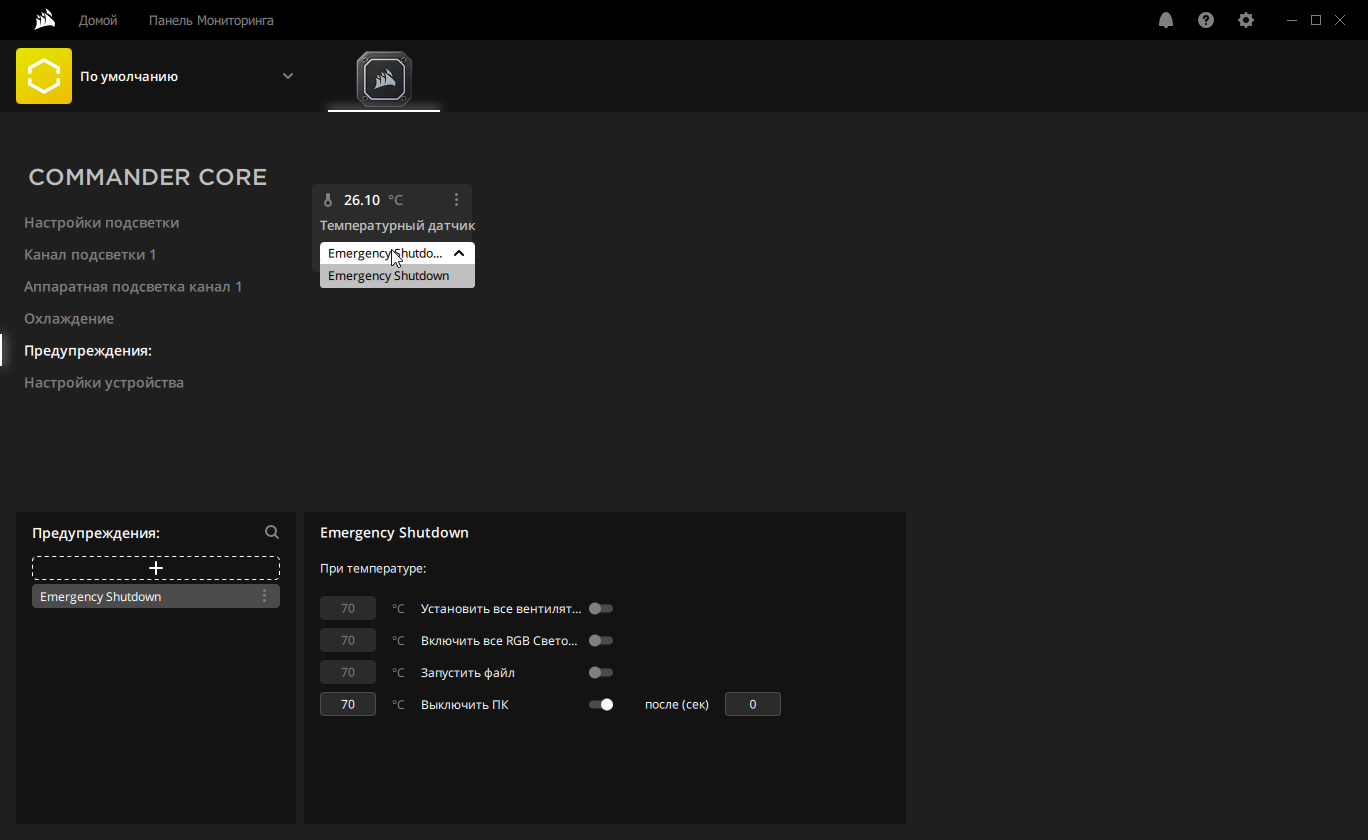
Task: Click the Corsair sails logo
Action: coord(45,20)
